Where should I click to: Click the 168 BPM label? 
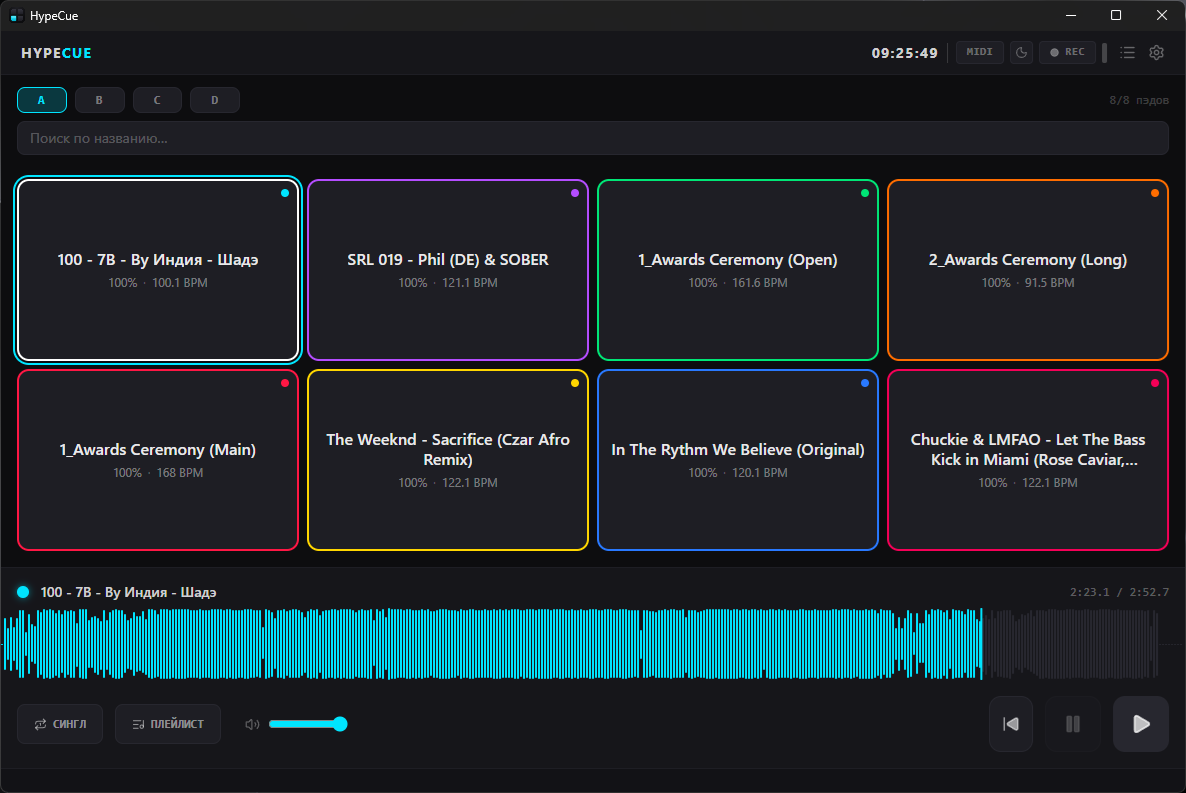coord(180,472)
